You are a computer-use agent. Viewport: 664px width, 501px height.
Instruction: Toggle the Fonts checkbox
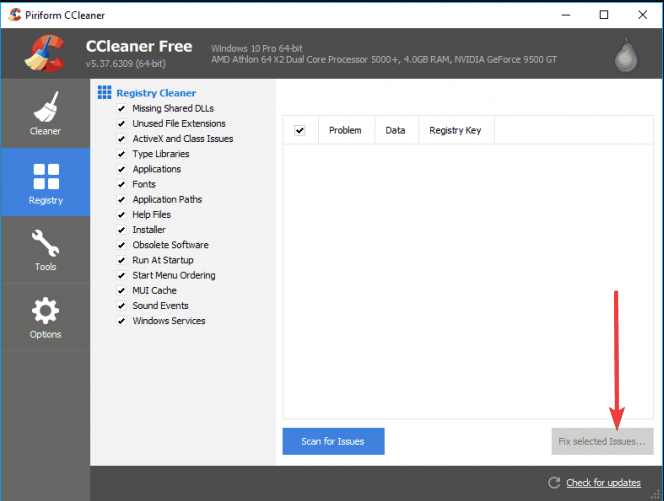tap(122, 184)
